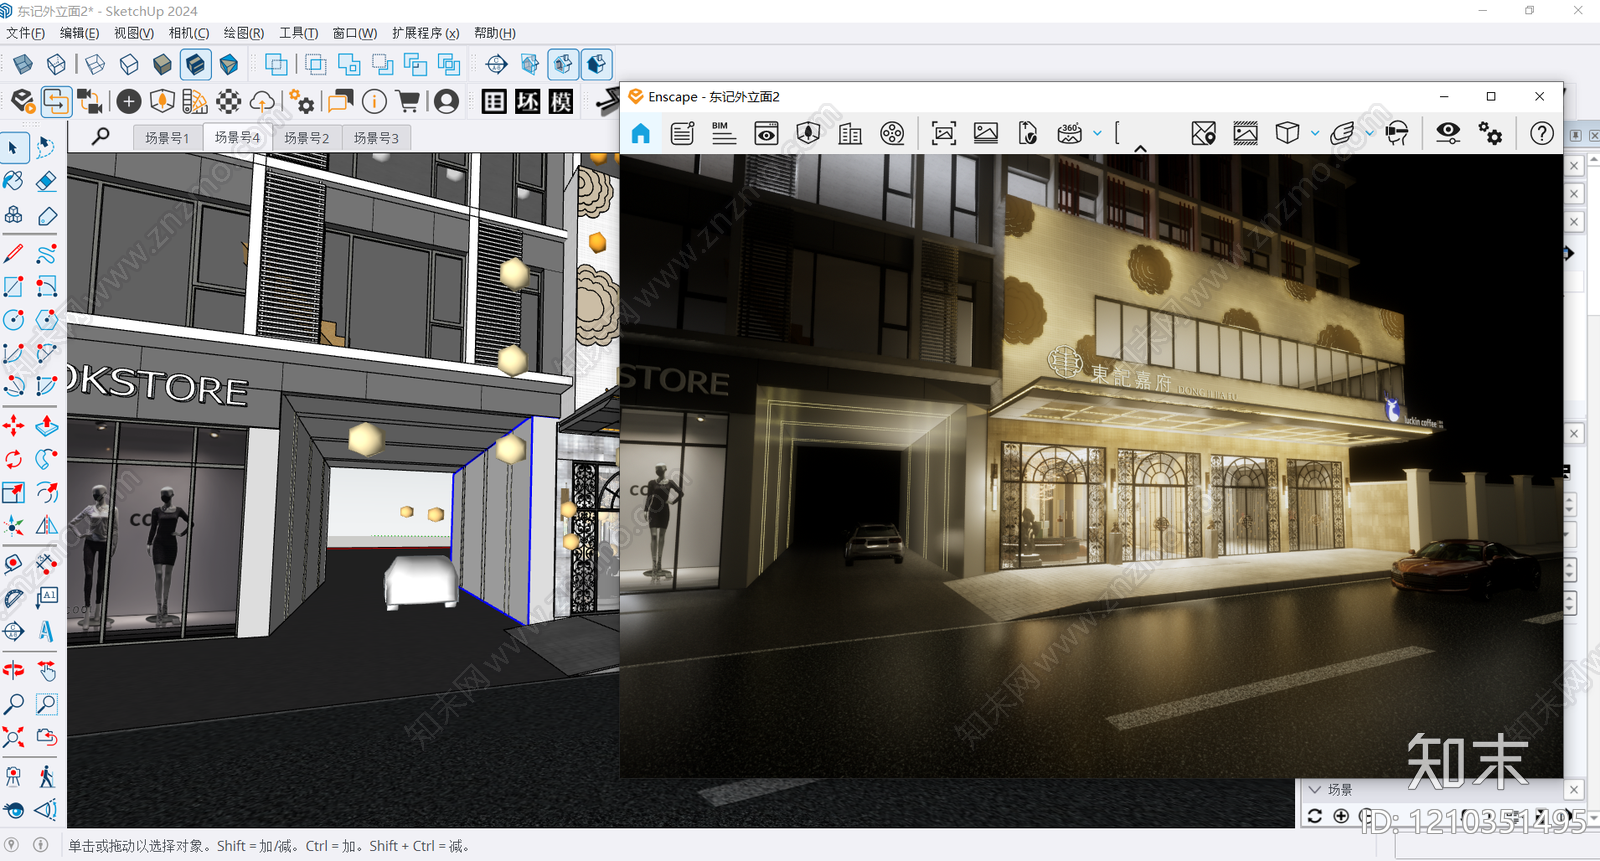Select the 3D Text tool
Viewport: 1600px width, 861px height.
pyautogui.click(x=46, y=631)
